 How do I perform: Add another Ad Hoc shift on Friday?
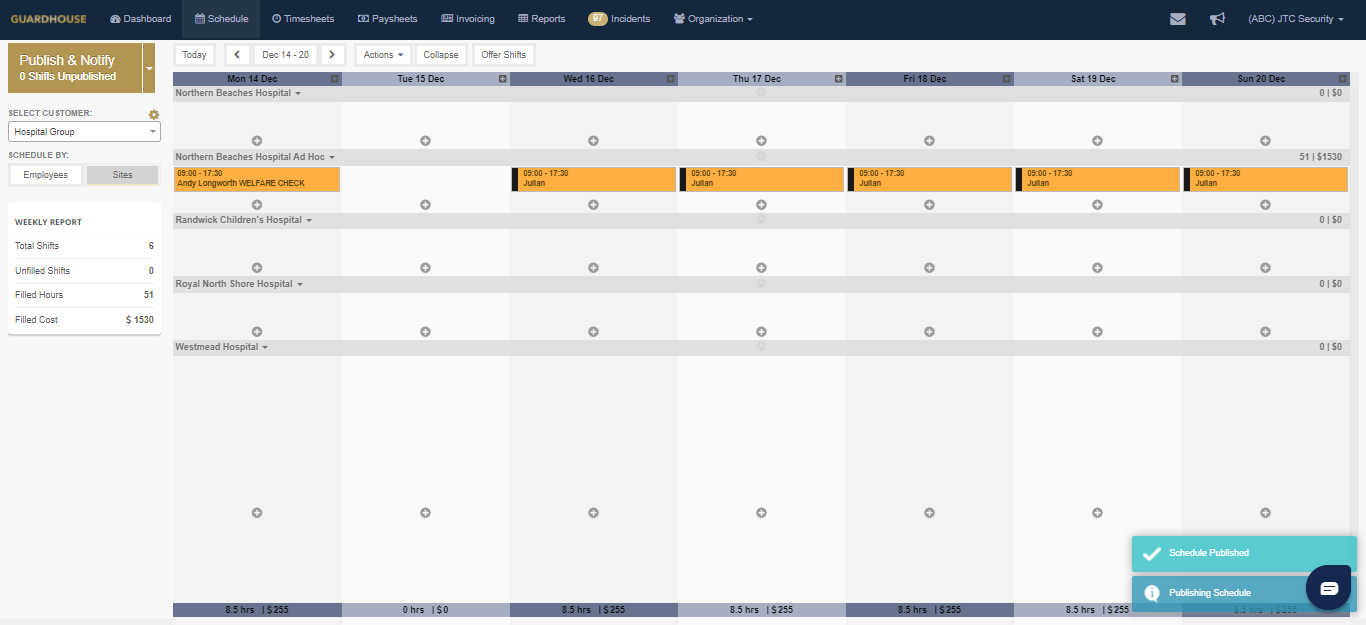click(x=929, y=205)
